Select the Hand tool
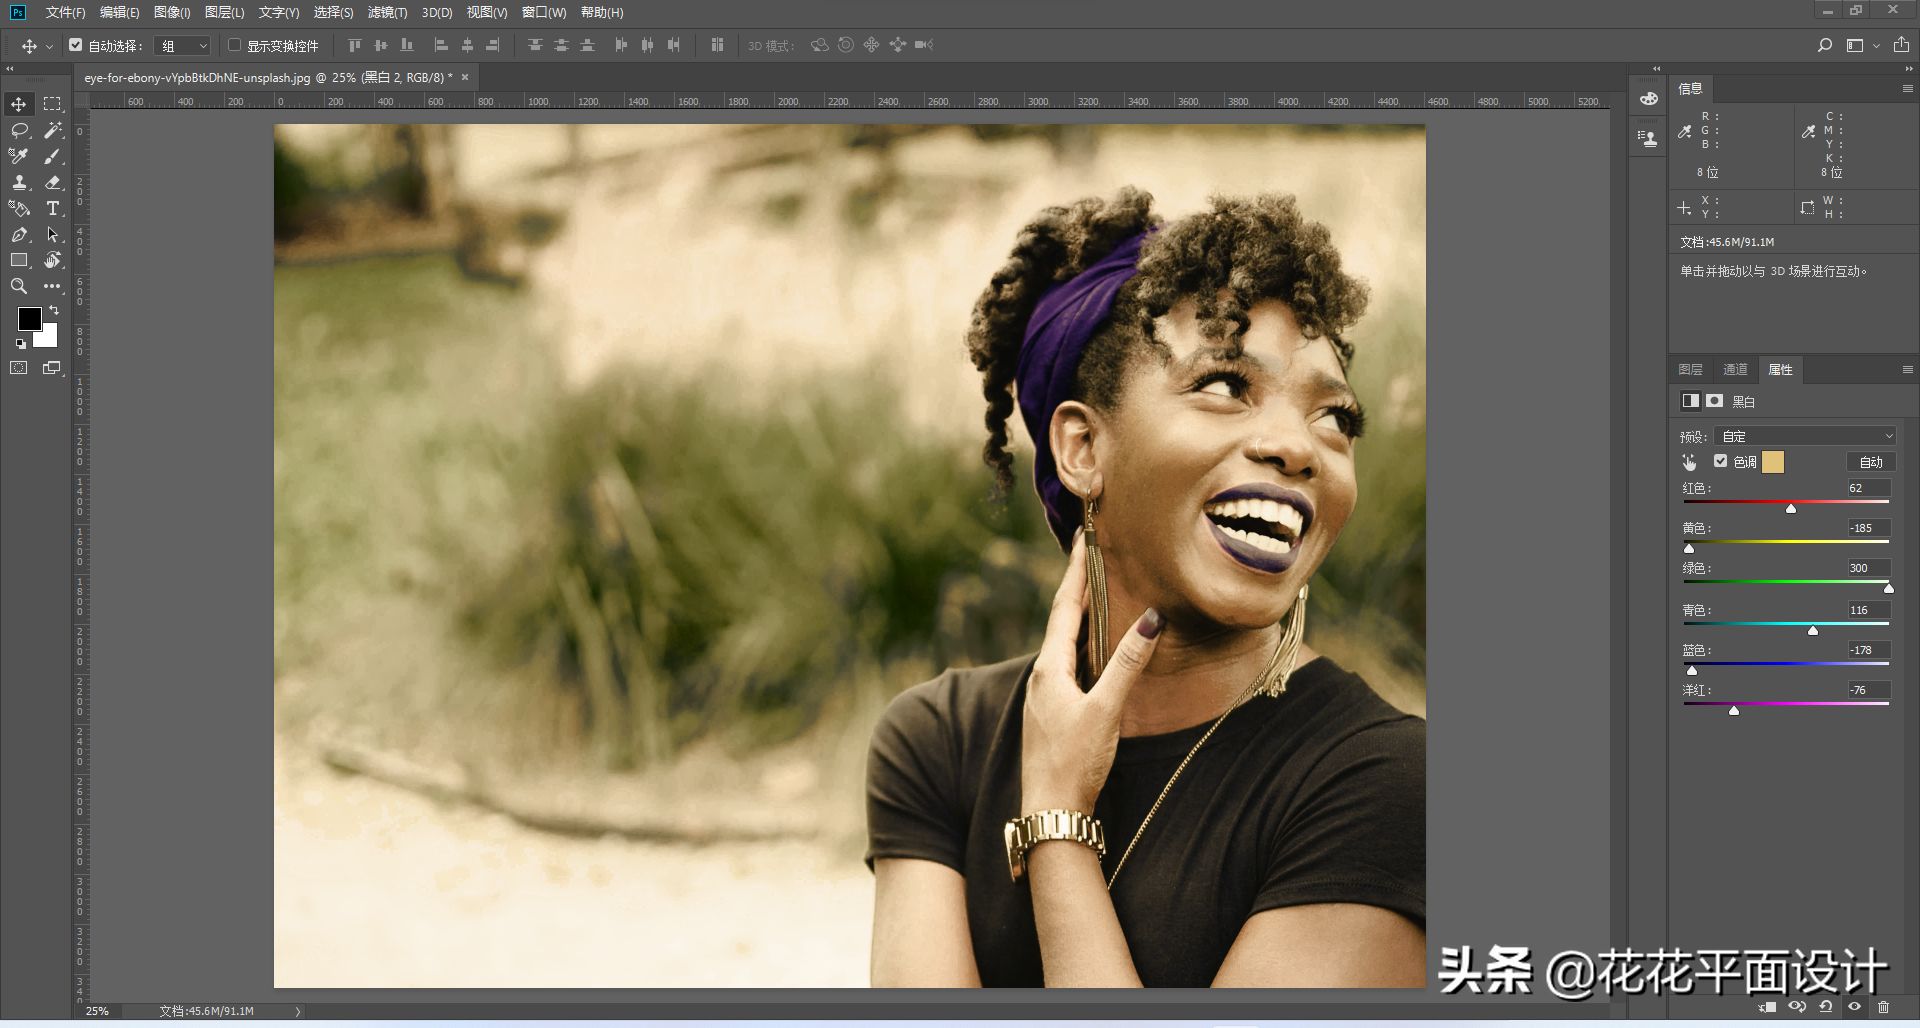 pos(53,260)
